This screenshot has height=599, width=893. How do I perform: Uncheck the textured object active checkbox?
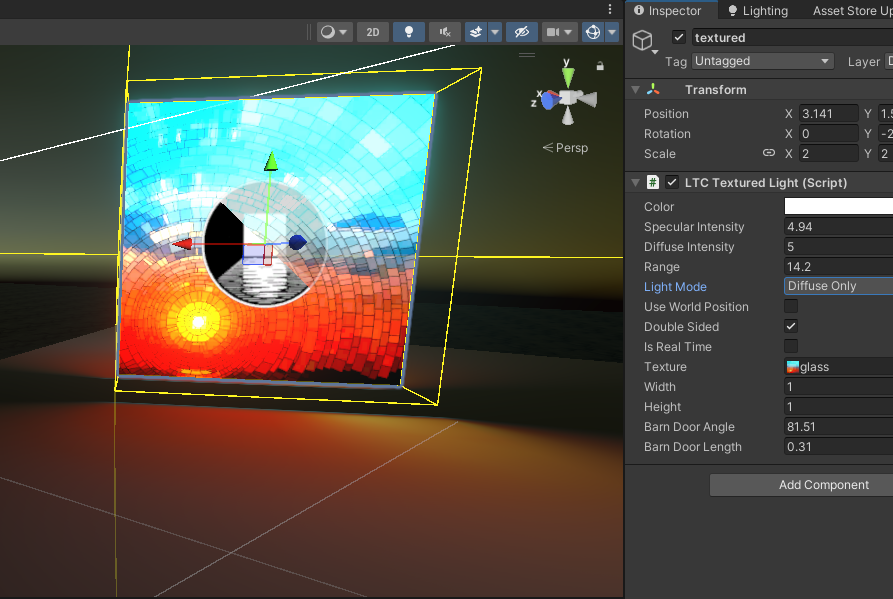click(679, 38)
